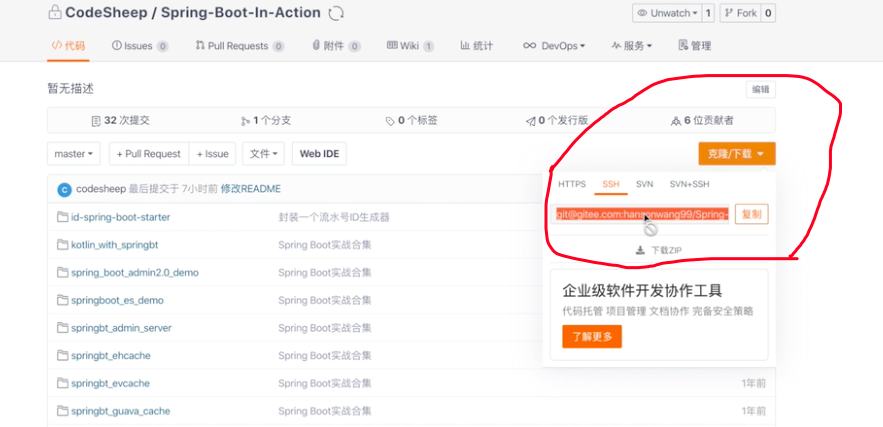Open the 统计 tab
Image resolution: width=883 pixels, height=427 pixels.
[x=476, y=46]
